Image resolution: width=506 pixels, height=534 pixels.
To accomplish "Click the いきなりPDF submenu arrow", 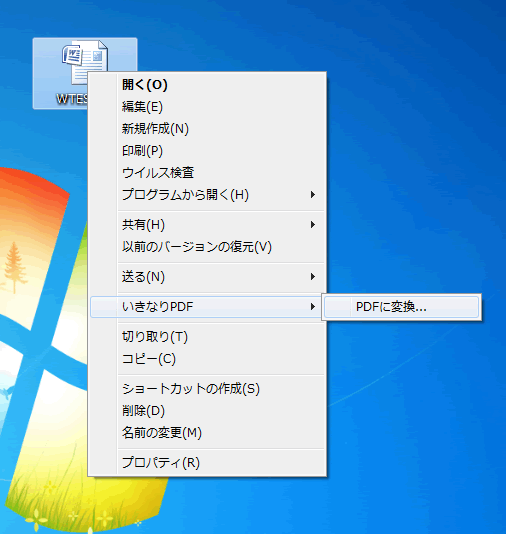I will 313,307.
